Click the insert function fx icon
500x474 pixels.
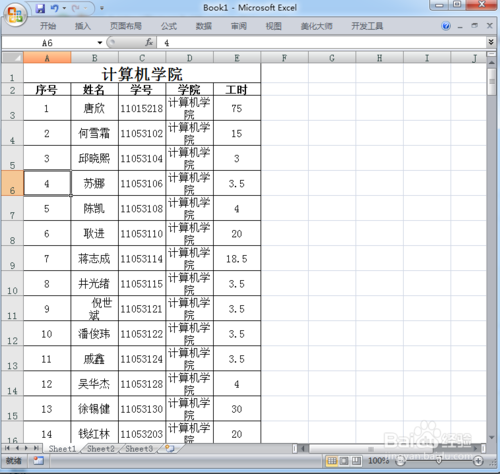pyautogui.click(x=149, y=42)
